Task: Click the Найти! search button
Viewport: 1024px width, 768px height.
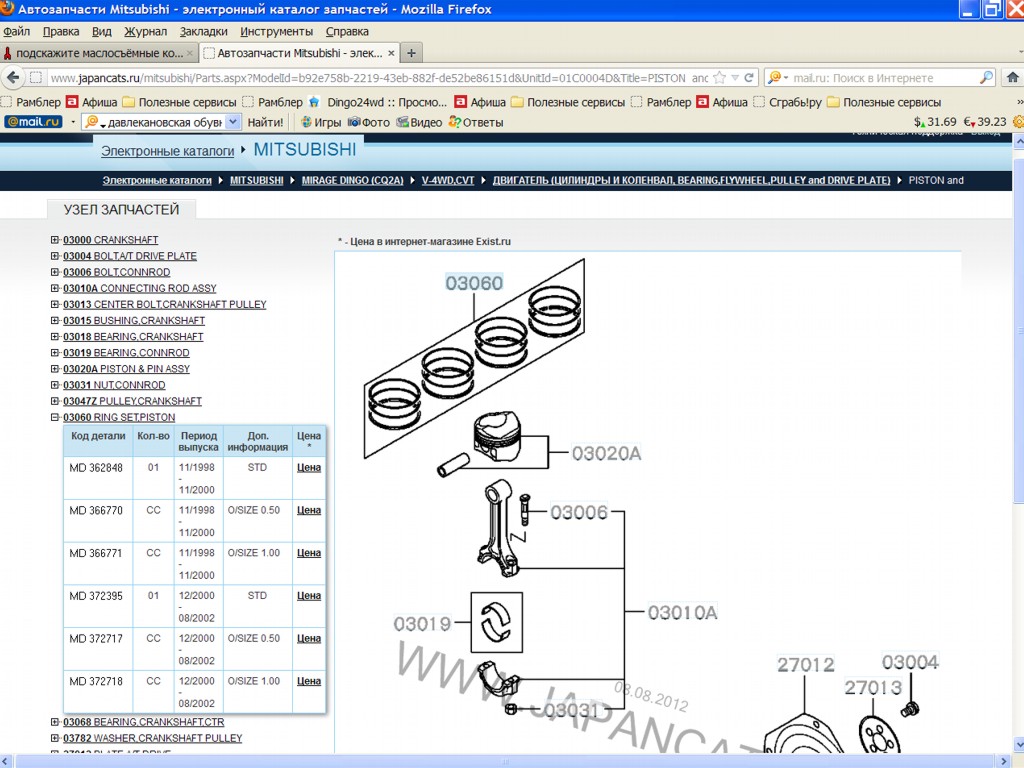Action: coord(265,122)
